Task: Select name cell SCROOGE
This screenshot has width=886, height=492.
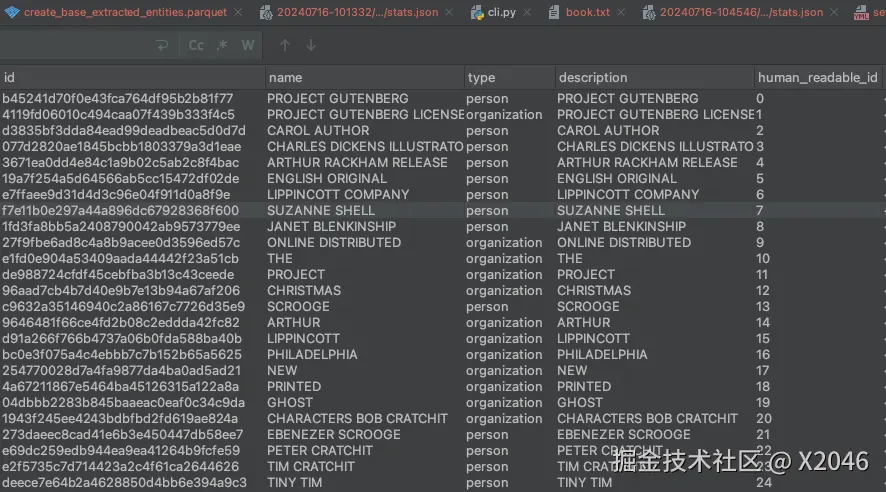Action: point(298,306)
